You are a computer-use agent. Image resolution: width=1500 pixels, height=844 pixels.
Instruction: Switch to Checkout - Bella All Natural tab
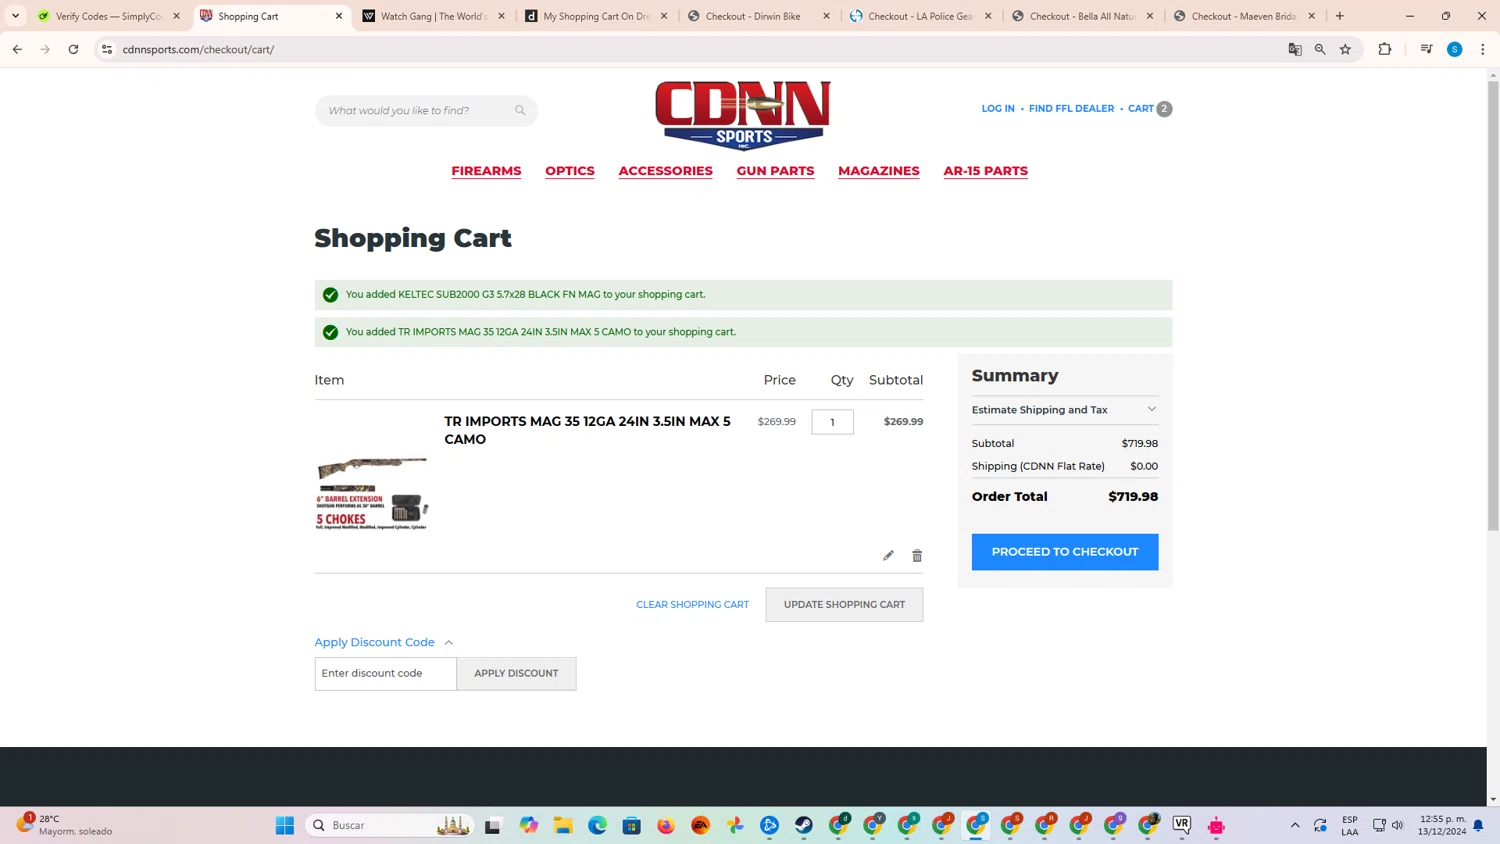pos(1082,16)
